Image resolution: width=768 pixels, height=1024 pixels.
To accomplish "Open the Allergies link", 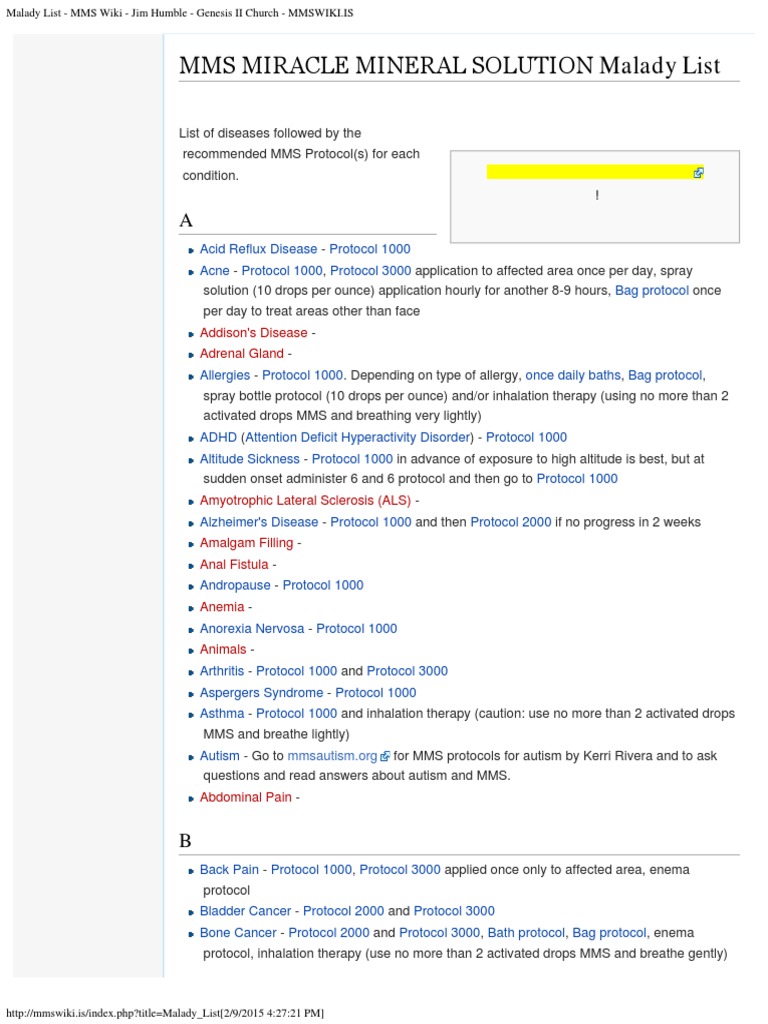I will pos(225,375).
